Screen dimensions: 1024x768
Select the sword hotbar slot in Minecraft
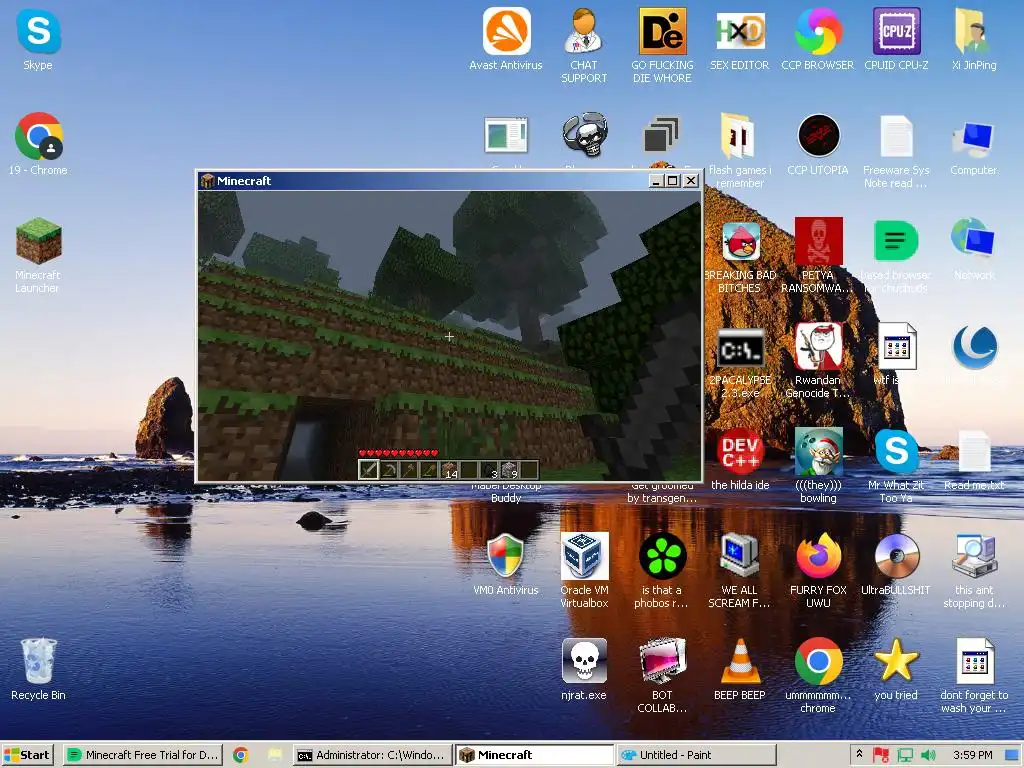click(368, 470)
